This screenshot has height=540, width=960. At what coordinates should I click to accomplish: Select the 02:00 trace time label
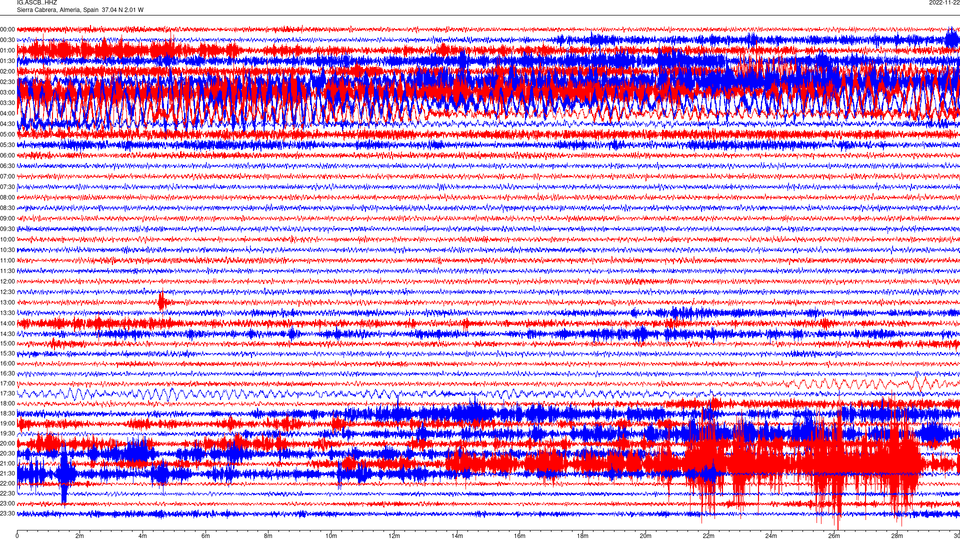click(x=7, y=71)
